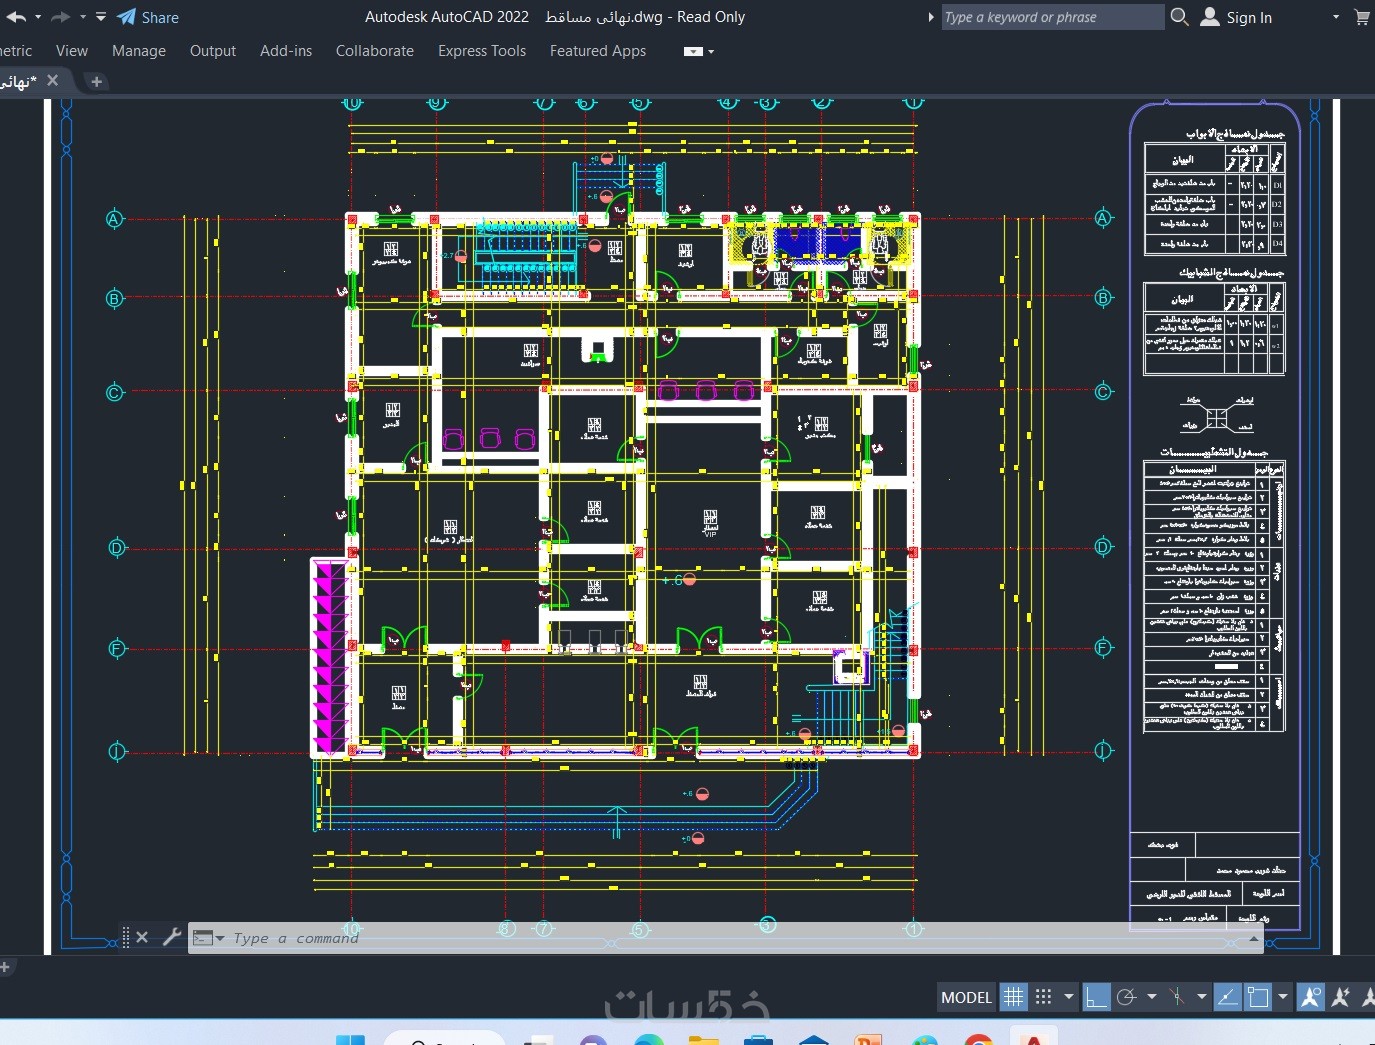Go to the Collaborate ribbon tab
The image size is (1375, 1045).
[375, 51]
